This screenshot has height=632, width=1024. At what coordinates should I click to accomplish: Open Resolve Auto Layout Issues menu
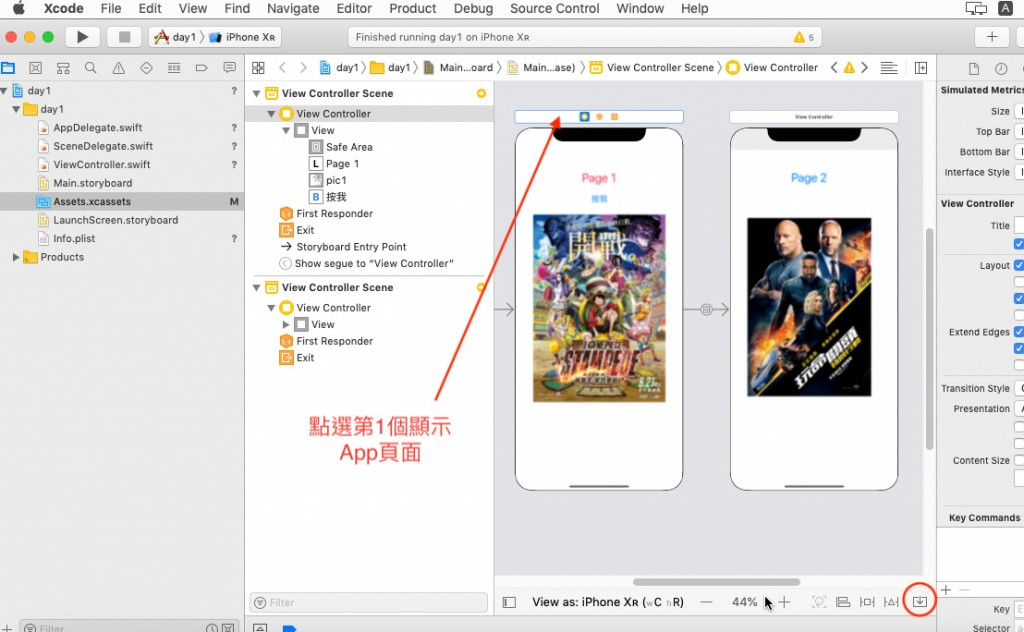click(891, 602)
